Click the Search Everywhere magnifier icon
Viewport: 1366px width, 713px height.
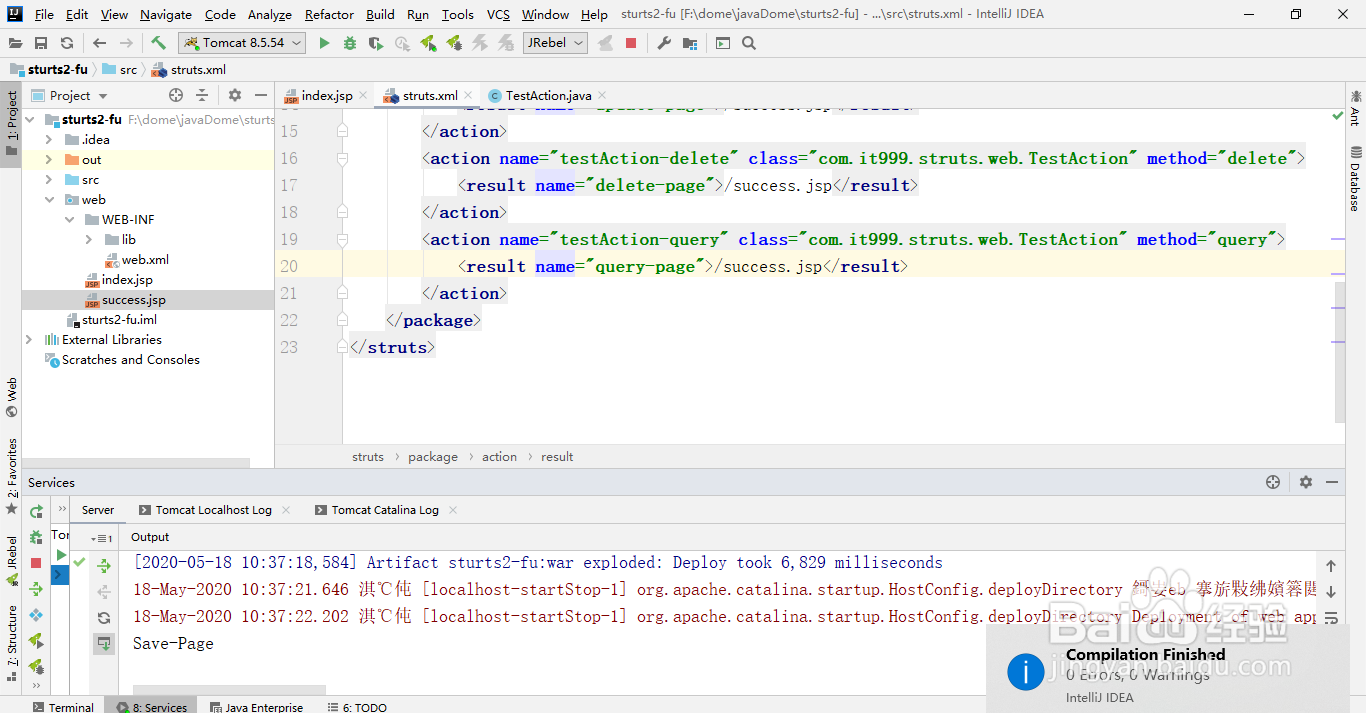[749, 43]
